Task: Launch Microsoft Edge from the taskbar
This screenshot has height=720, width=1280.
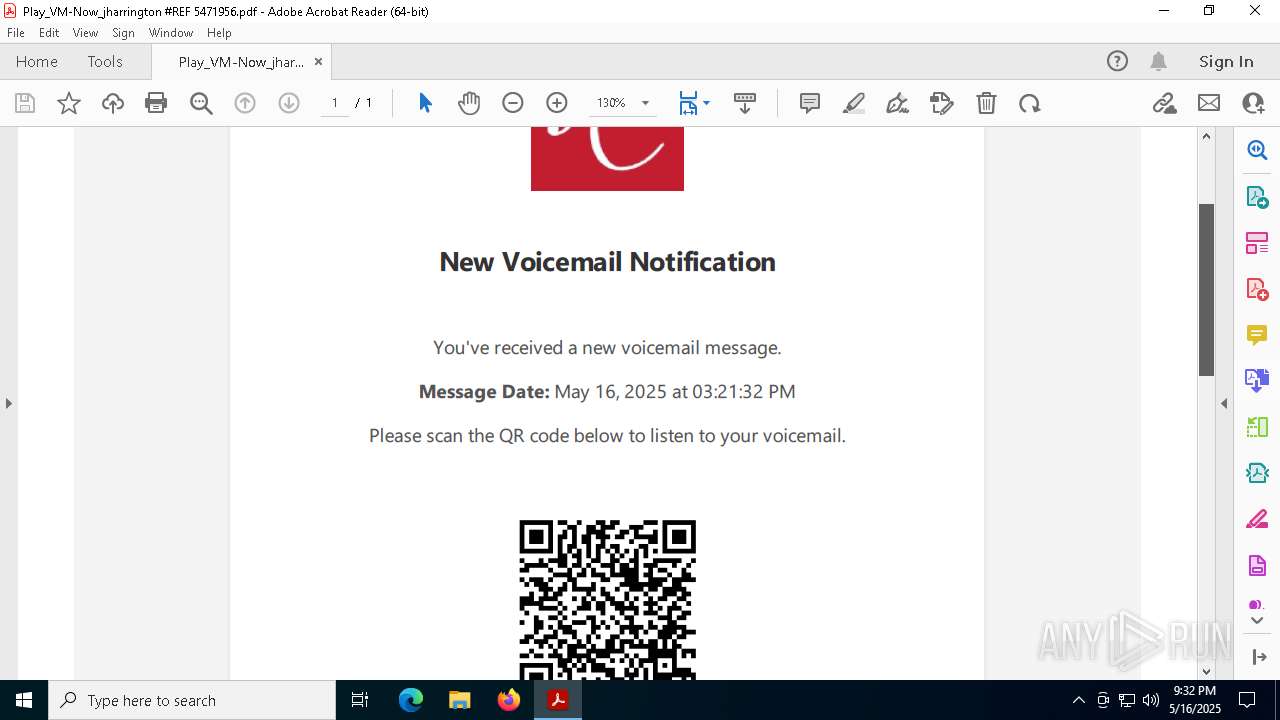Action: (411, 700)
